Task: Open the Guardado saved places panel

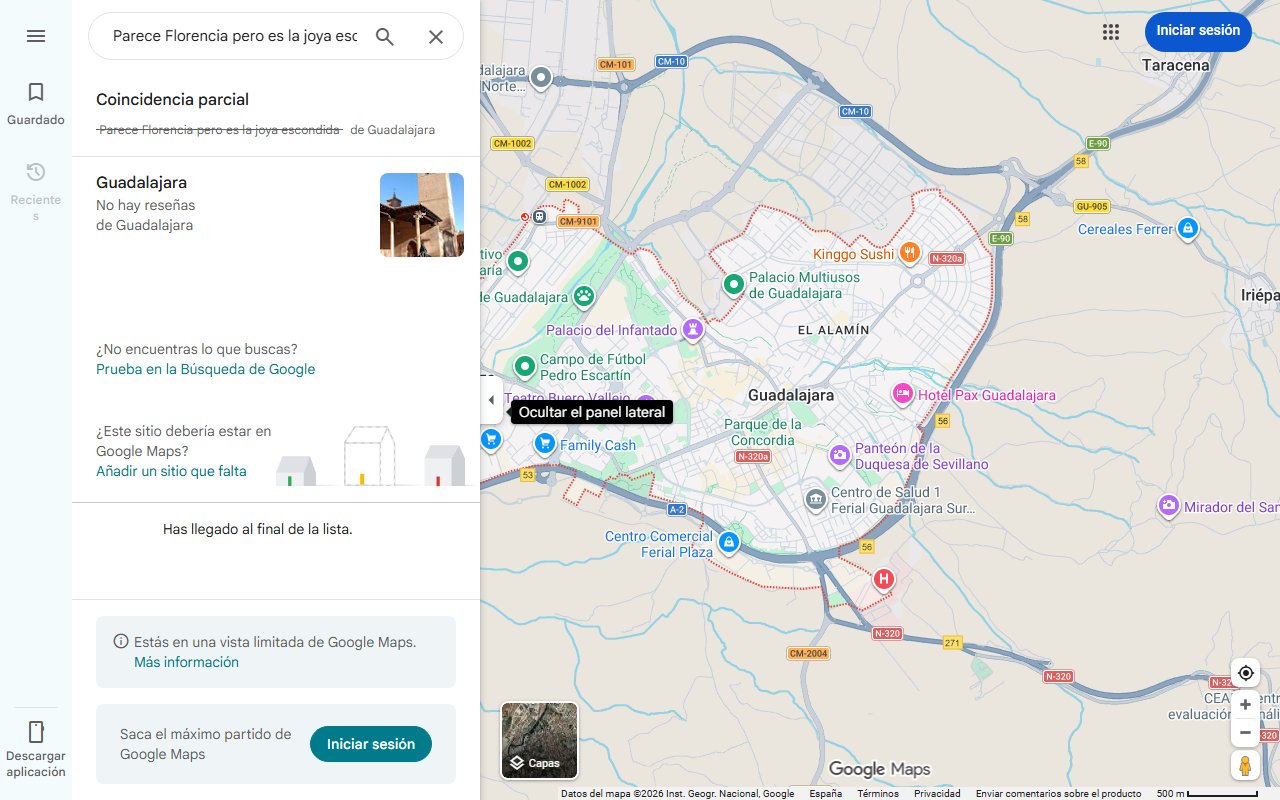Action: coord(36,100)
